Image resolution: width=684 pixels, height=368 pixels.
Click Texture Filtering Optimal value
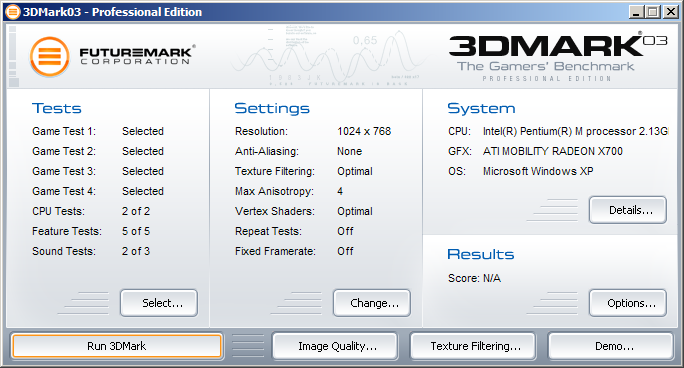[x=355, y=171]
